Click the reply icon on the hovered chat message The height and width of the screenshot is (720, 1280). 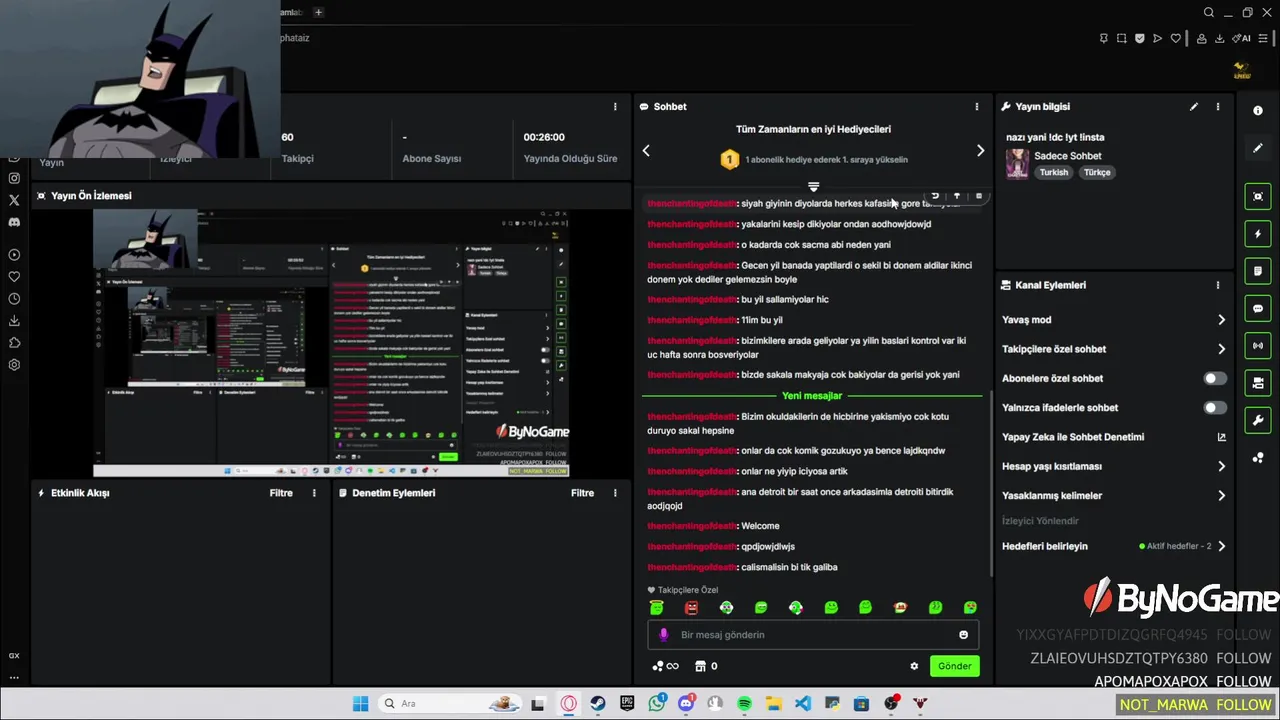click(x=935, y=196)
